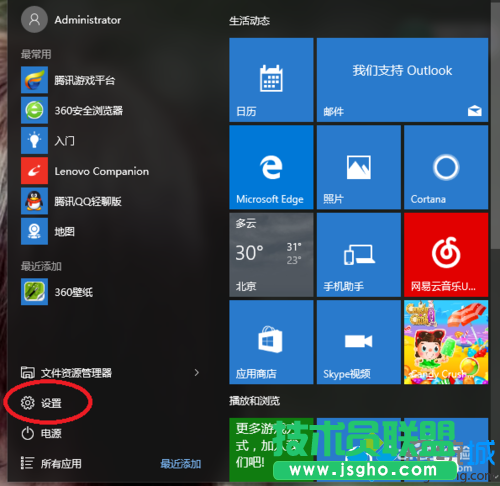Launch the Microsoft Edge tile
Image resolution: width=500 pixels, height=486 pixels.
click(x=271, y=167)
